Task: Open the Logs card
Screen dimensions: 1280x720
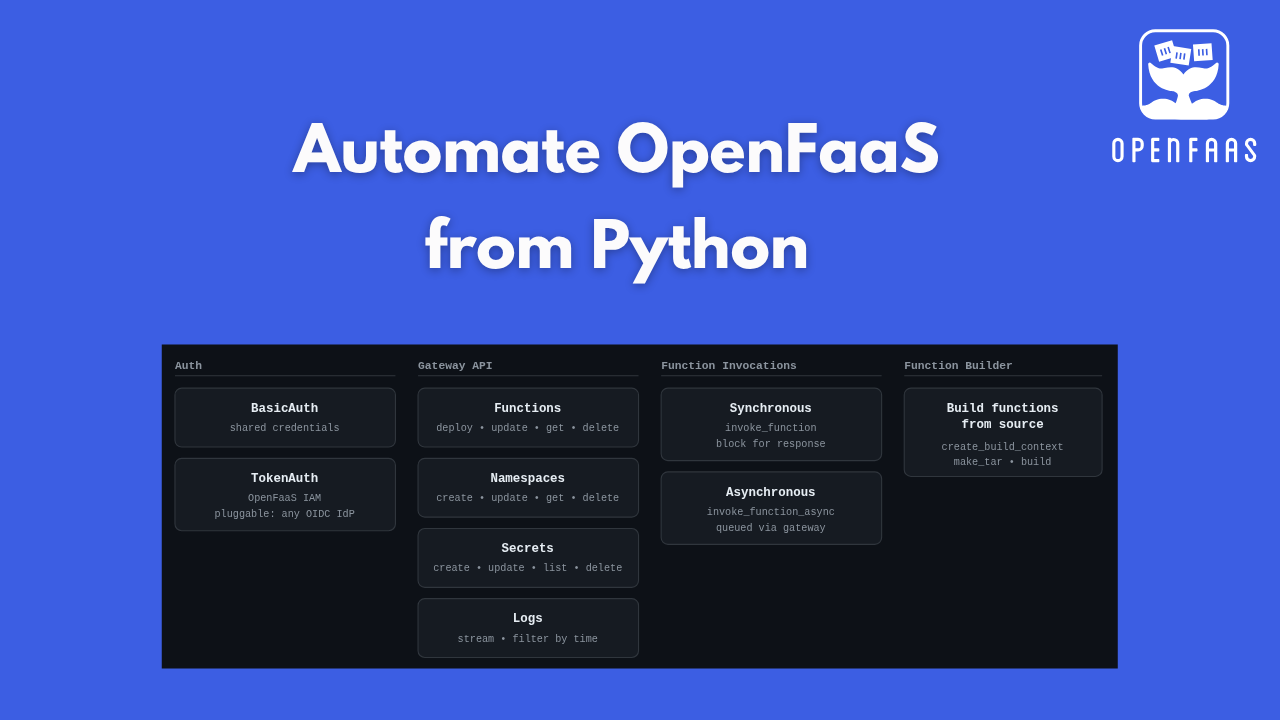Action: [x=528, y=628]
